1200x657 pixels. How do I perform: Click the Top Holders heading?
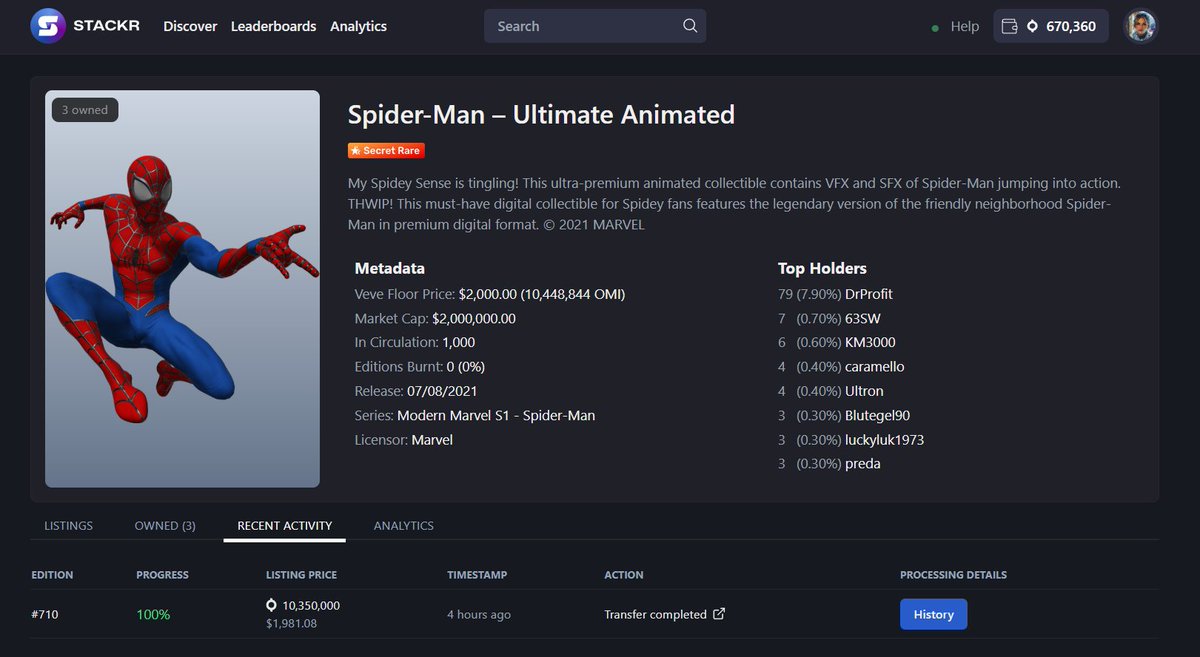pyautogui.click(x=822, y=268)
